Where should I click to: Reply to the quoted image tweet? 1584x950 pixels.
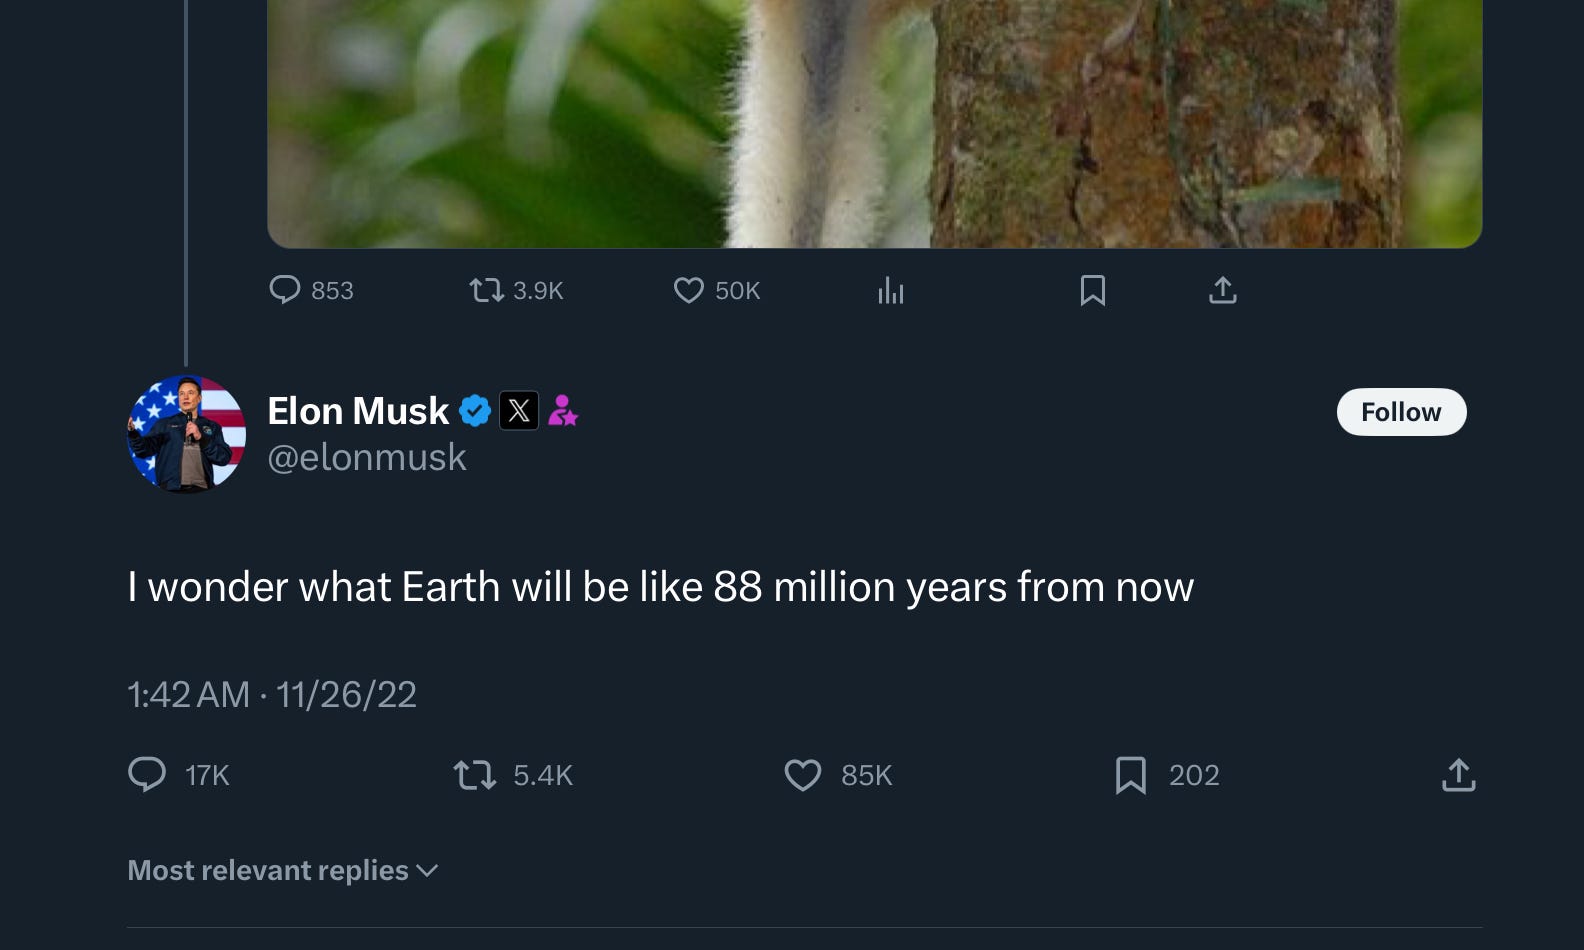click(285, 290)
